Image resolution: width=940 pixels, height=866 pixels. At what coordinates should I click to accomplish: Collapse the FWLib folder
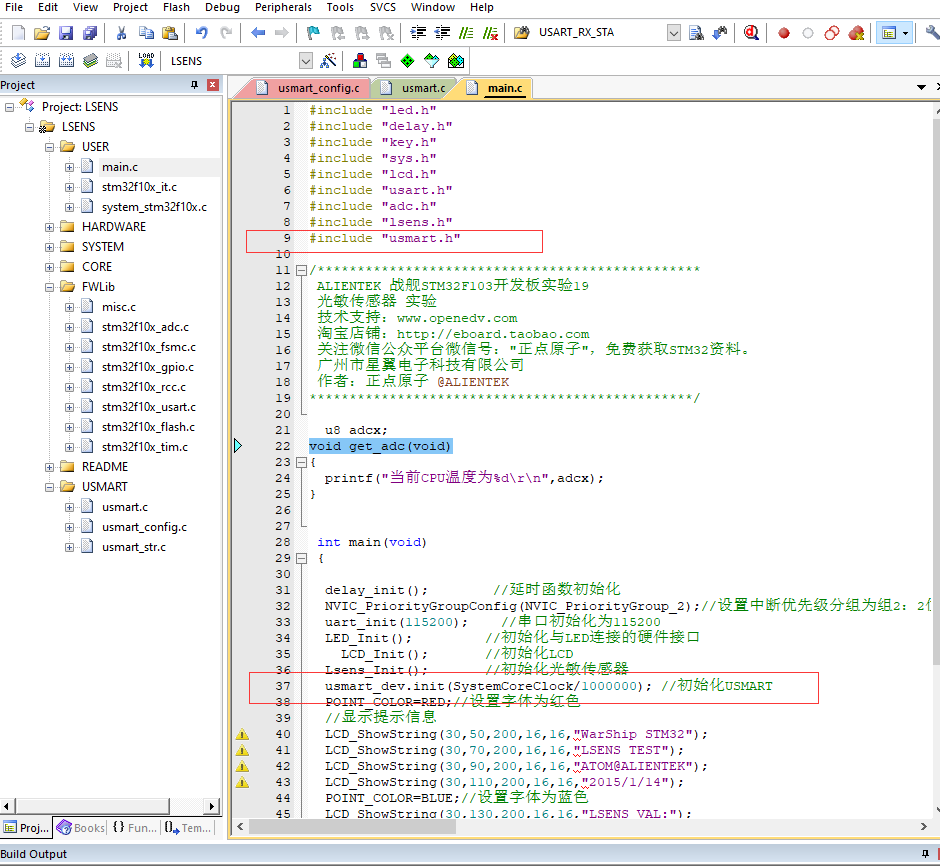[x=50, y=287]
